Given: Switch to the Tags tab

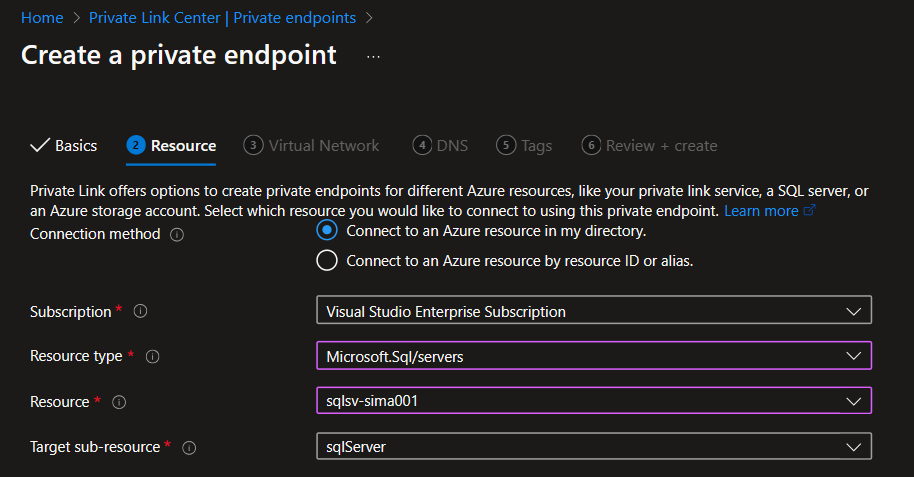Looking at the screenshot, I should 525,146.
